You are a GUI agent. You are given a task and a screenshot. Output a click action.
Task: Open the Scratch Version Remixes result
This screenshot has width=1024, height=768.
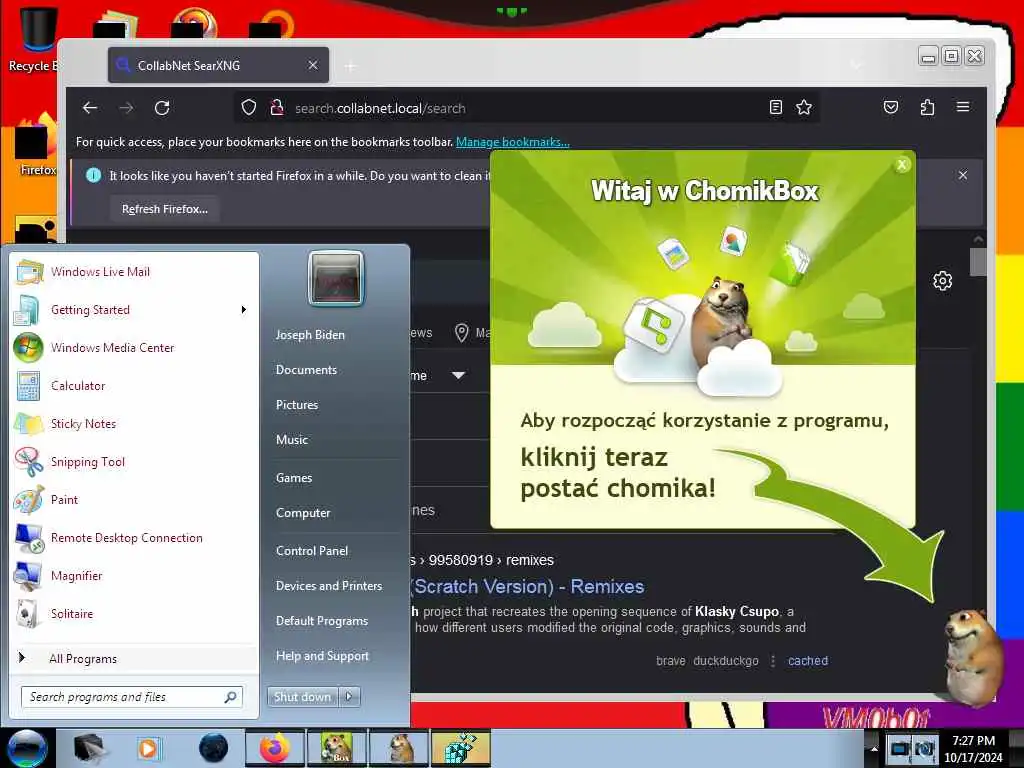click(526, 586)
